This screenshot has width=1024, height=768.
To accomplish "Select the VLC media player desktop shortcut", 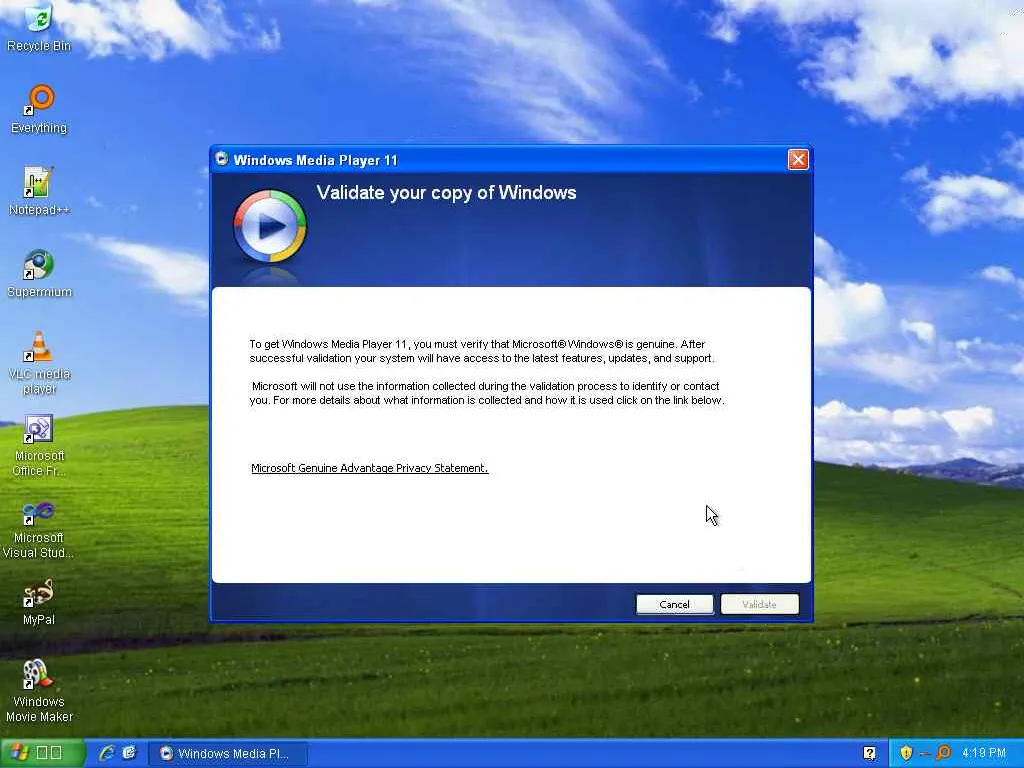I will (x=39, y=362).
